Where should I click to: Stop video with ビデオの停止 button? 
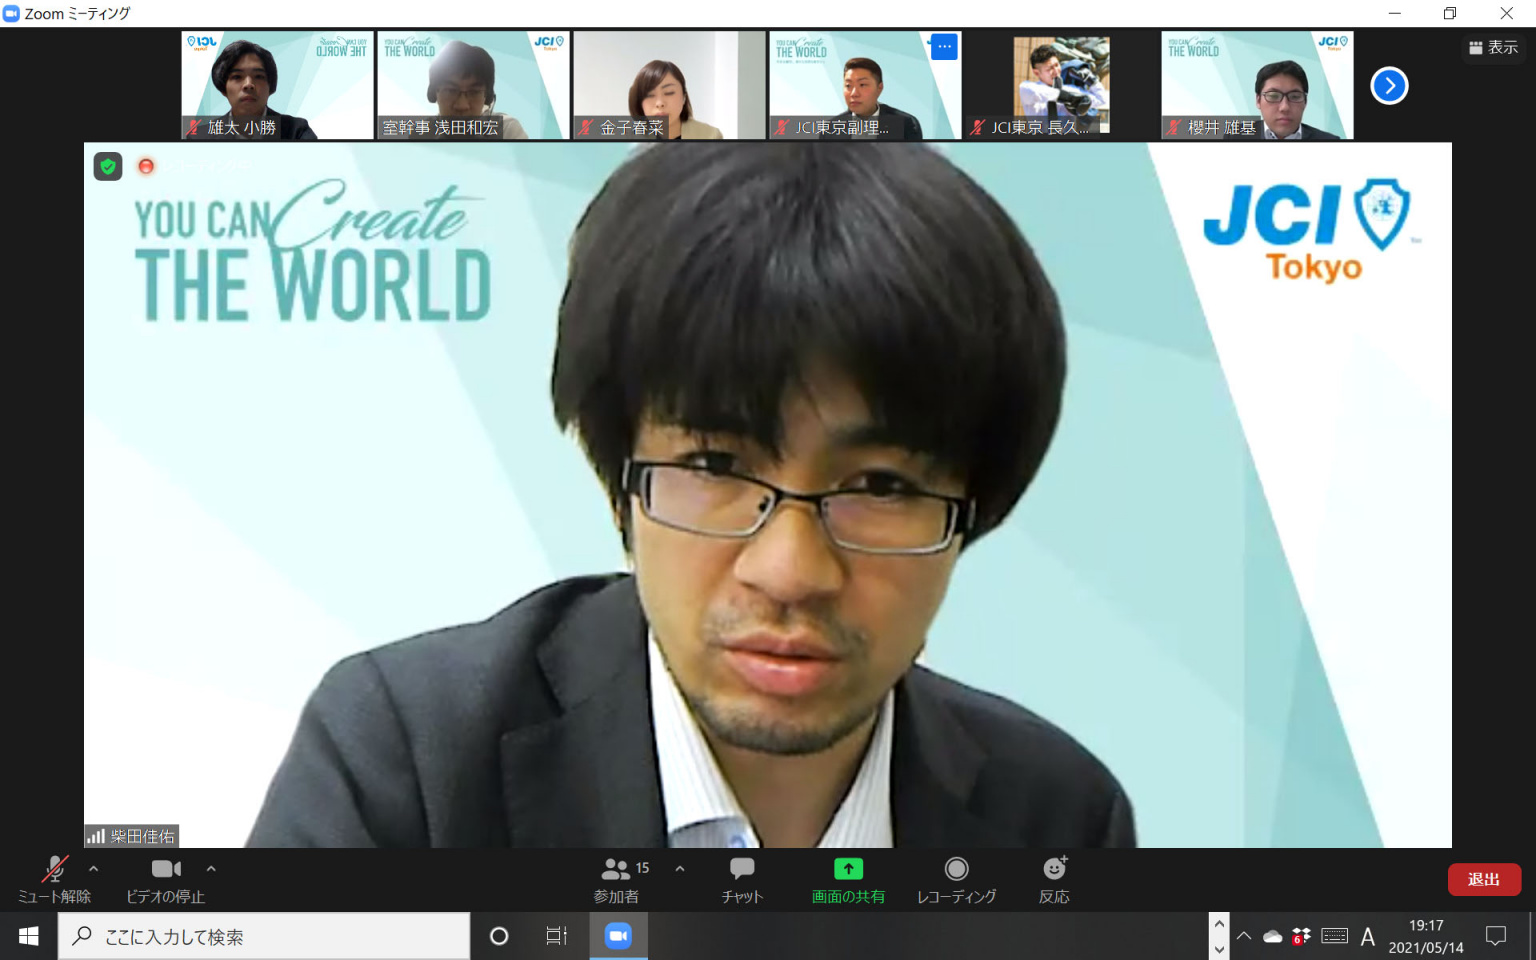pos(165,878)
